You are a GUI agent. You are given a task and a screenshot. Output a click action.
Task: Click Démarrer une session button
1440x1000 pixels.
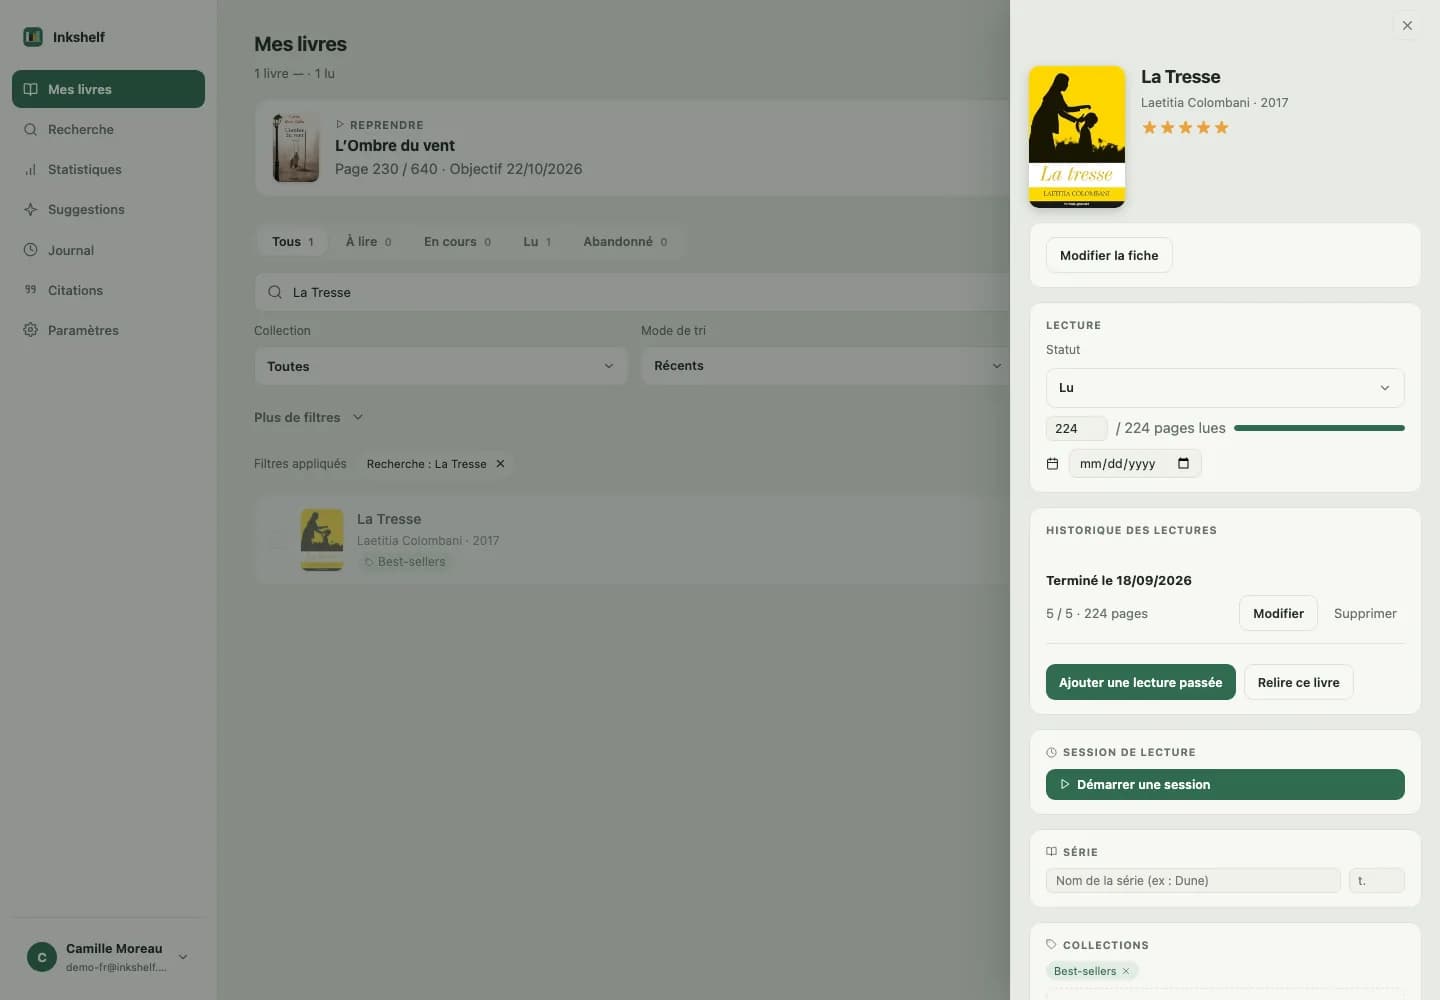tap(1225, 785)
